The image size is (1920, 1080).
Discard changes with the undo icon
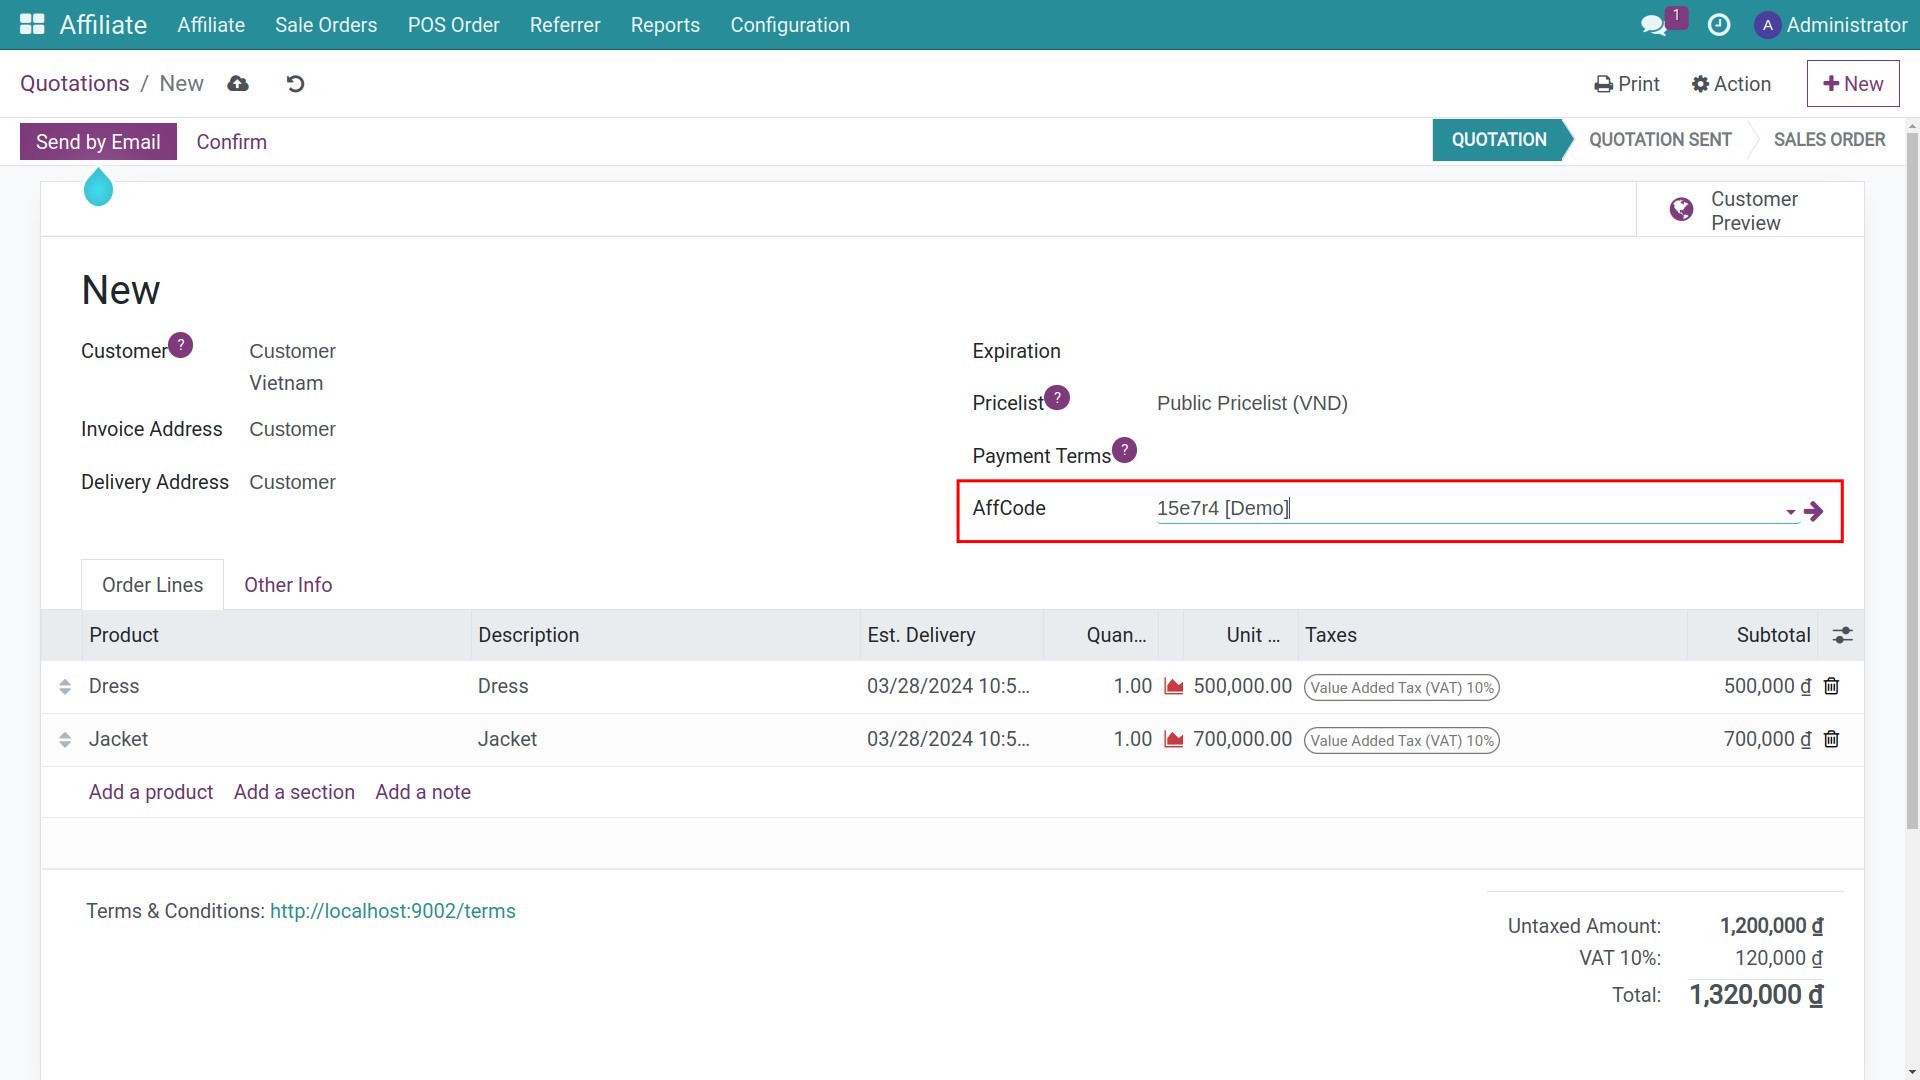pyautogui.click(x=295, y=84)
